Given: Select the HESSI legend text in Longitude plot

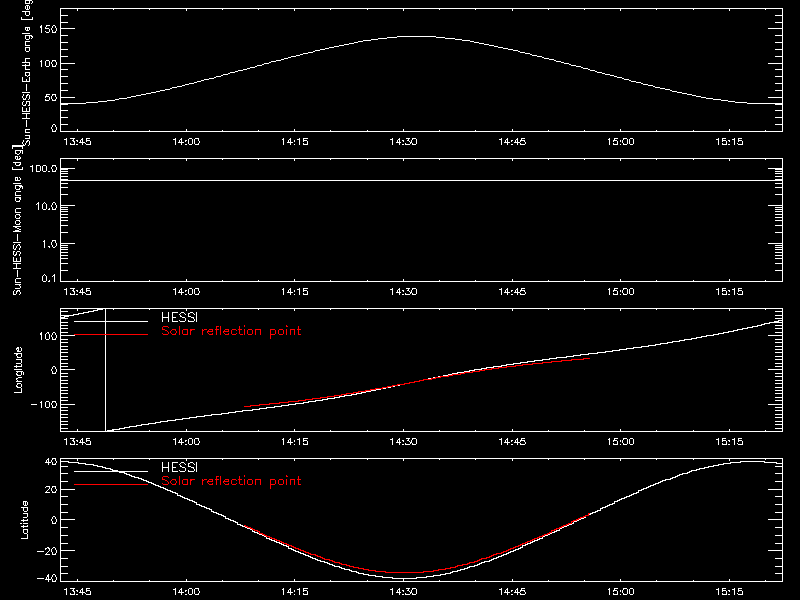Looking at the screenshot, I should click(179, 317).
